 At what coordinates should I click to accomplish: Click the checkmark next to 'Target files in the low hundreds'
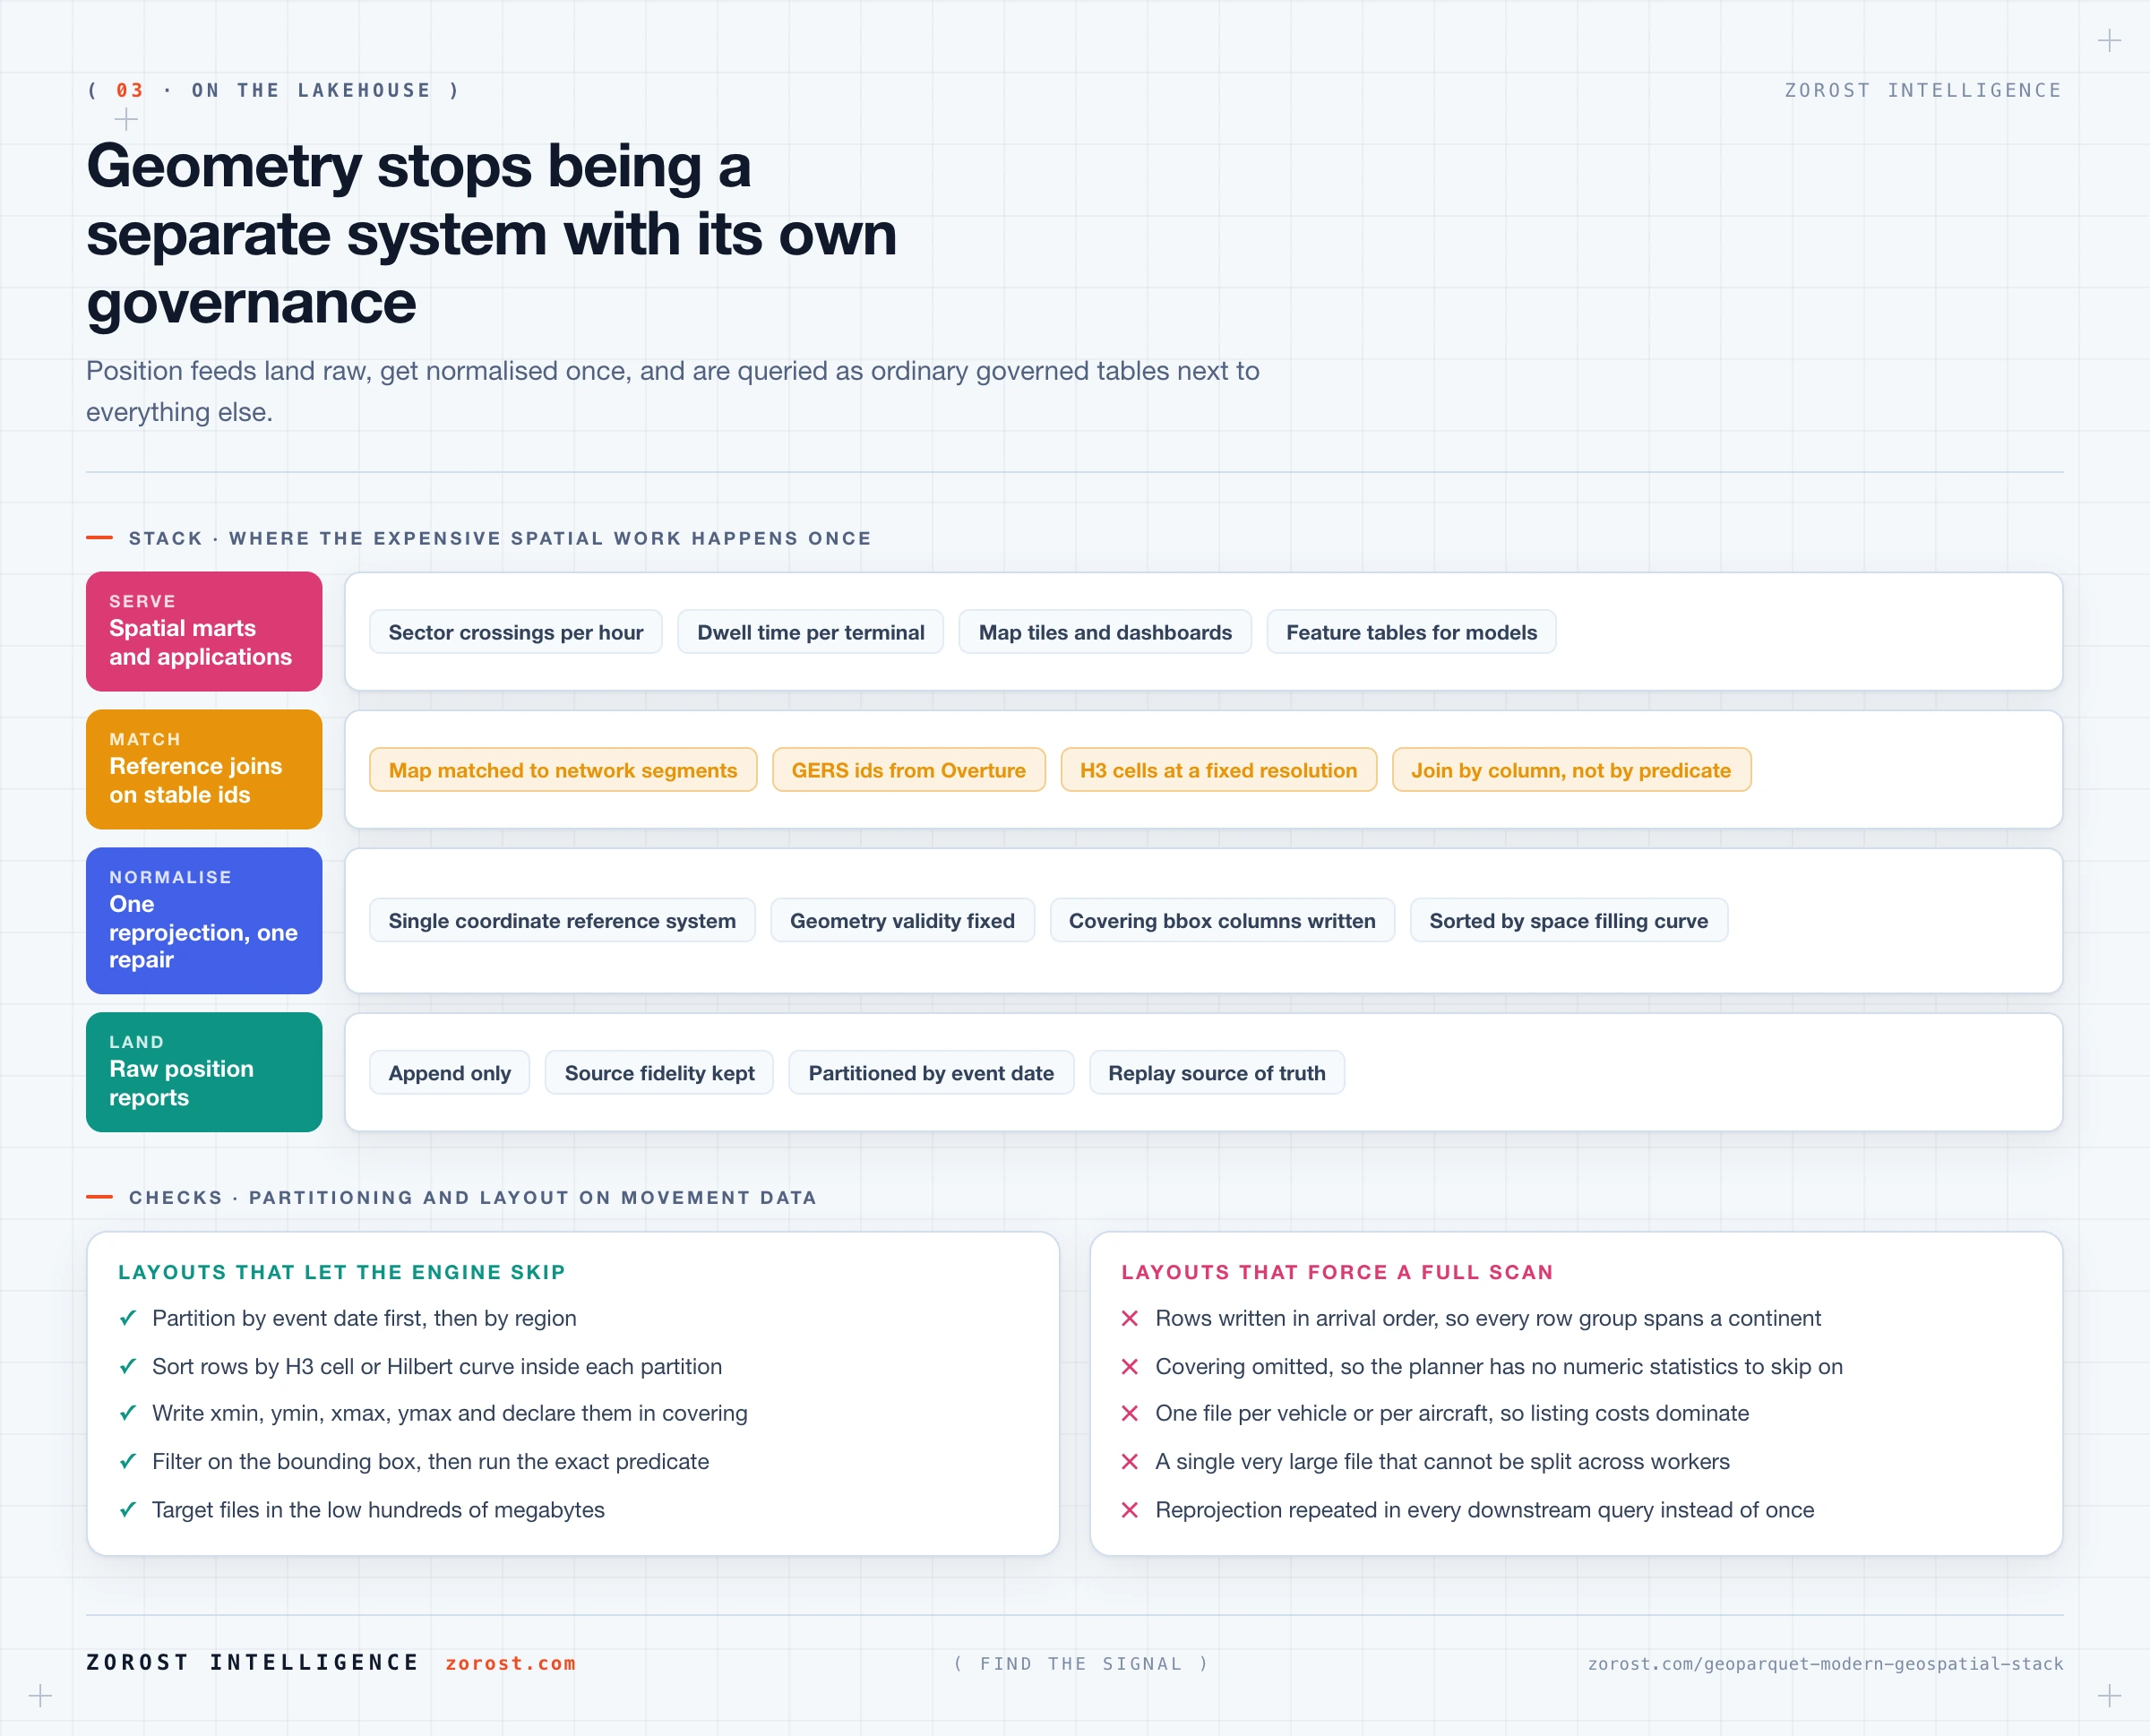click(x=128, y=1510)
